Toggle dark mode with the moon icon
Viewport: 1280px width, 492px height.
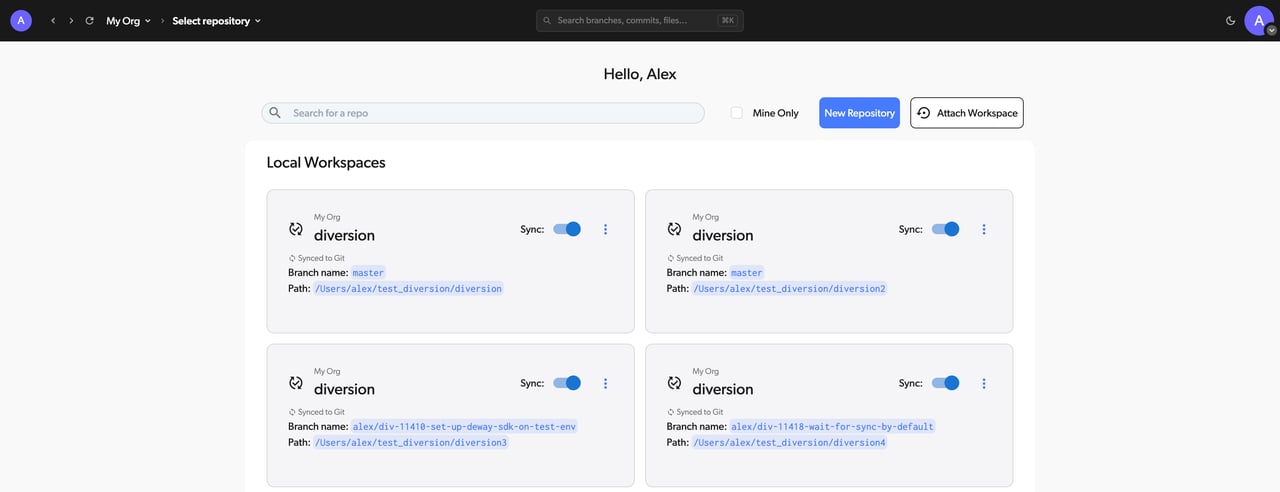[1230, 20]
